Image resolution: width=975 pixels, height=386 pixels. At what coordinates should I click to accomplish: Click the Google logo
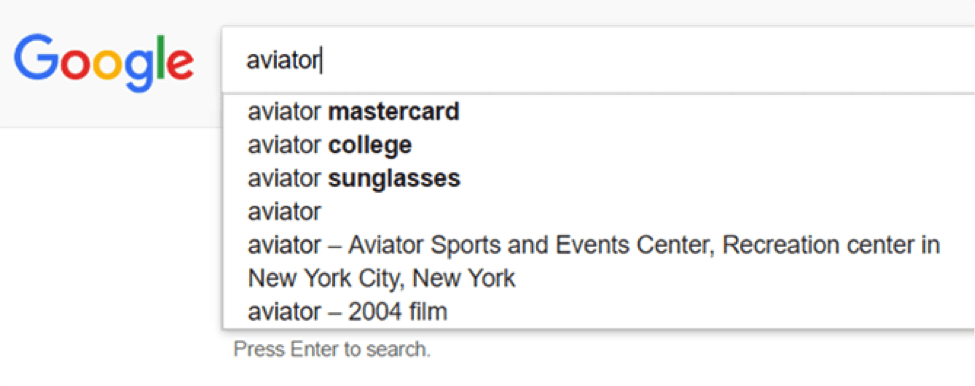point(104,62)
